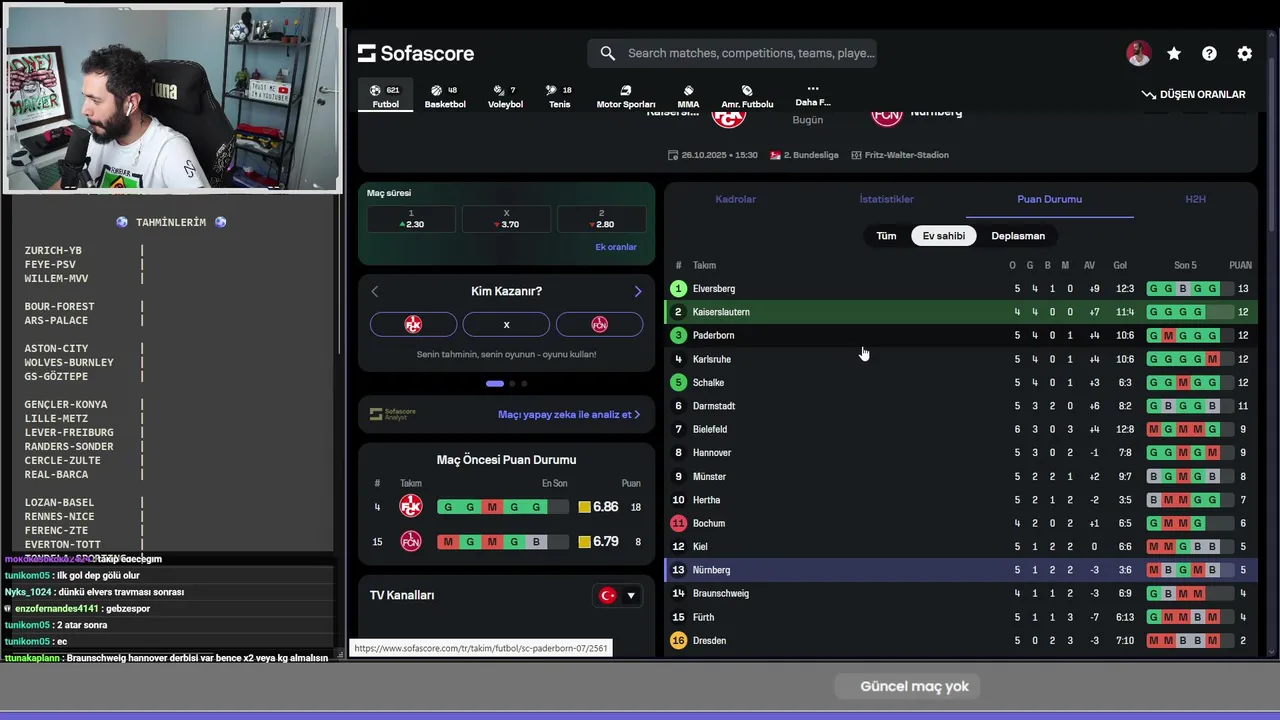1280x720 pixels.
Task: Focus the Search matches input field
Action: (751, 53)
